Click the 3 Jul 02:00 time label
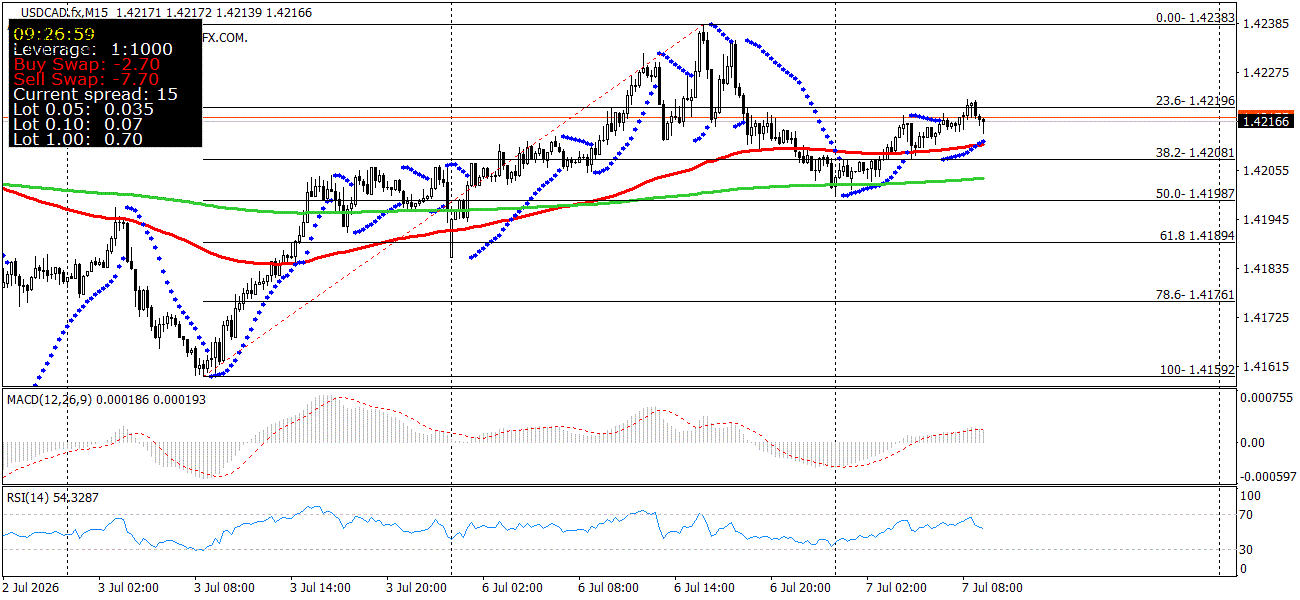Image resolution: width=1300 pixels, height=600 pixels. pyautogui.click(x=131, y=588)
